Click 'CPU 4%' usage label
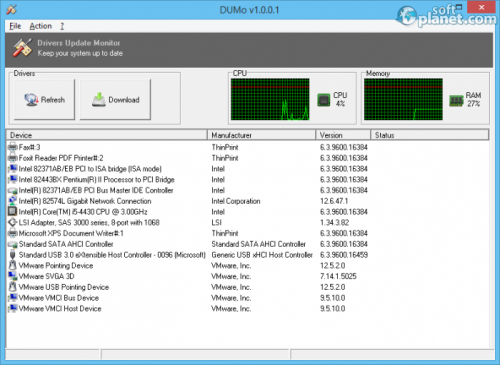 (x=340, y=99)
